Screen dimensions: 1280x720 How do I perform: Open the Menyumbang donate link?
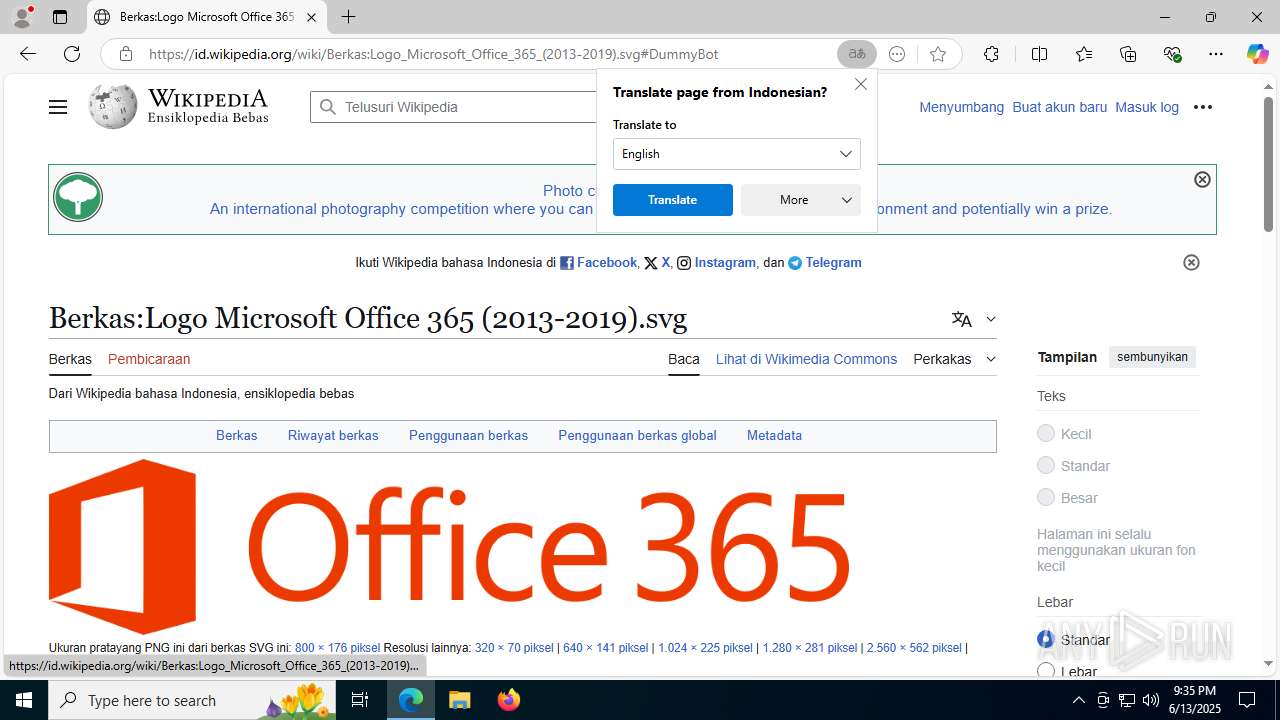(961, 107)
